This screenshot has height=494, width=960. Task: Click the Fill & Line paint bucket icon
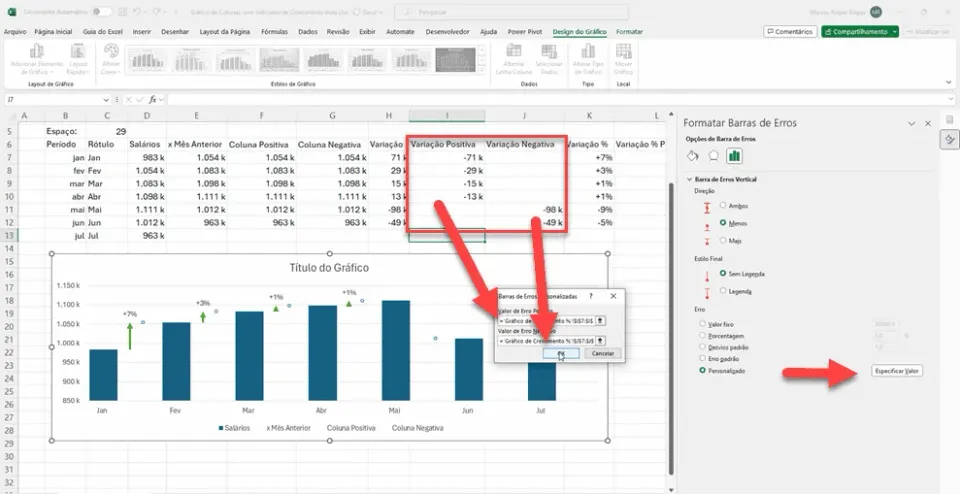click(x=692, y=155)
